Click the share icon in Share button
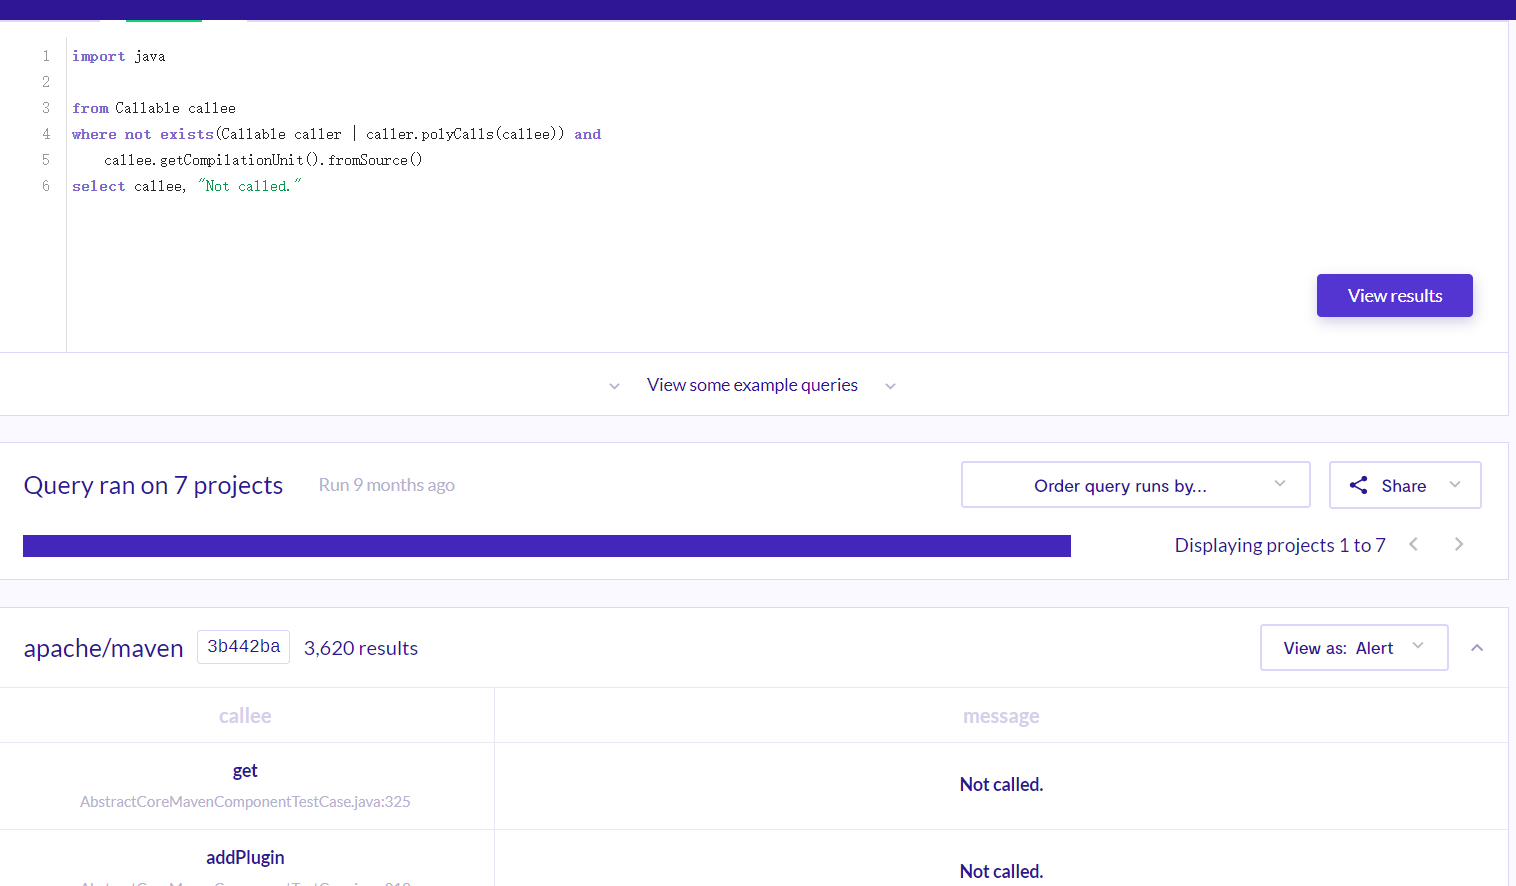This screenshot has height=886, width=1516. 1358,485
